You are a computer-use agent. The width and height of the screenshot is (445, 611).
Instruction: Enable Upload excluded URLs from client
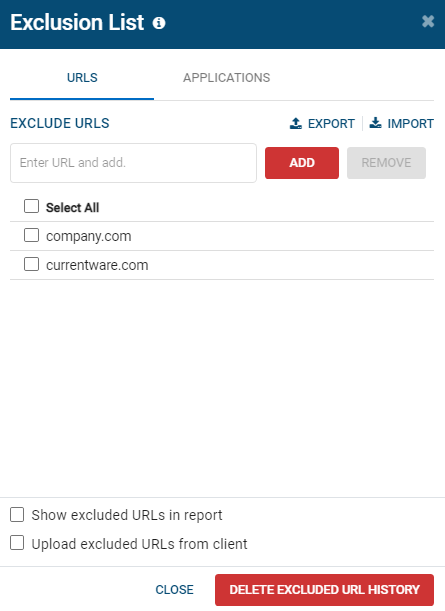tap(17, 543)
